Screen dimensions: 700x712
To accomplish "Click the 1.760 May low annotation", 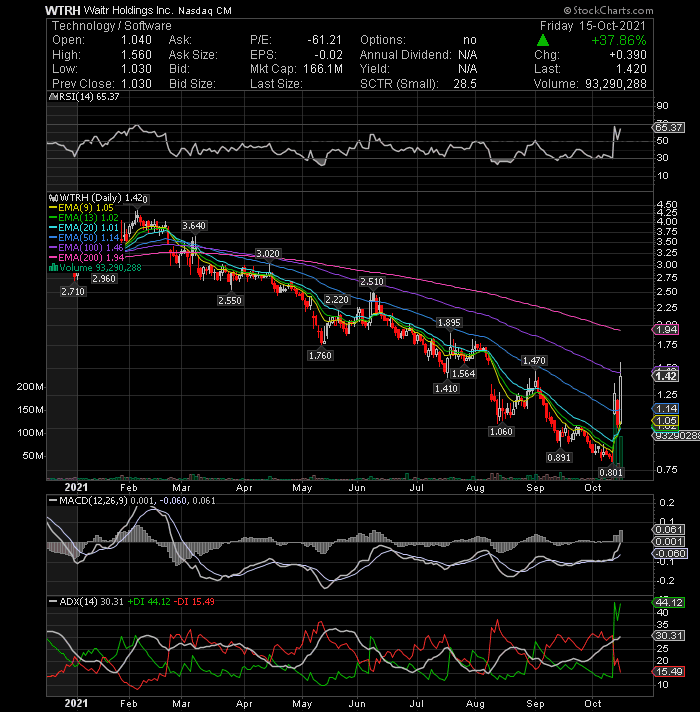I will [320, 355].
